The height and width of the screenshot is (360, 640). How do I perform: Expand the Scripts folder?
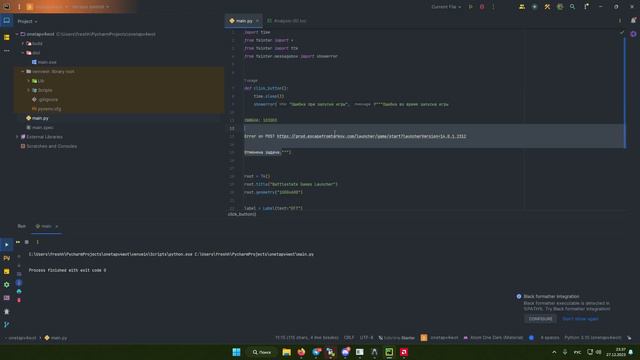pyautogui.click(x=29, y=90)
